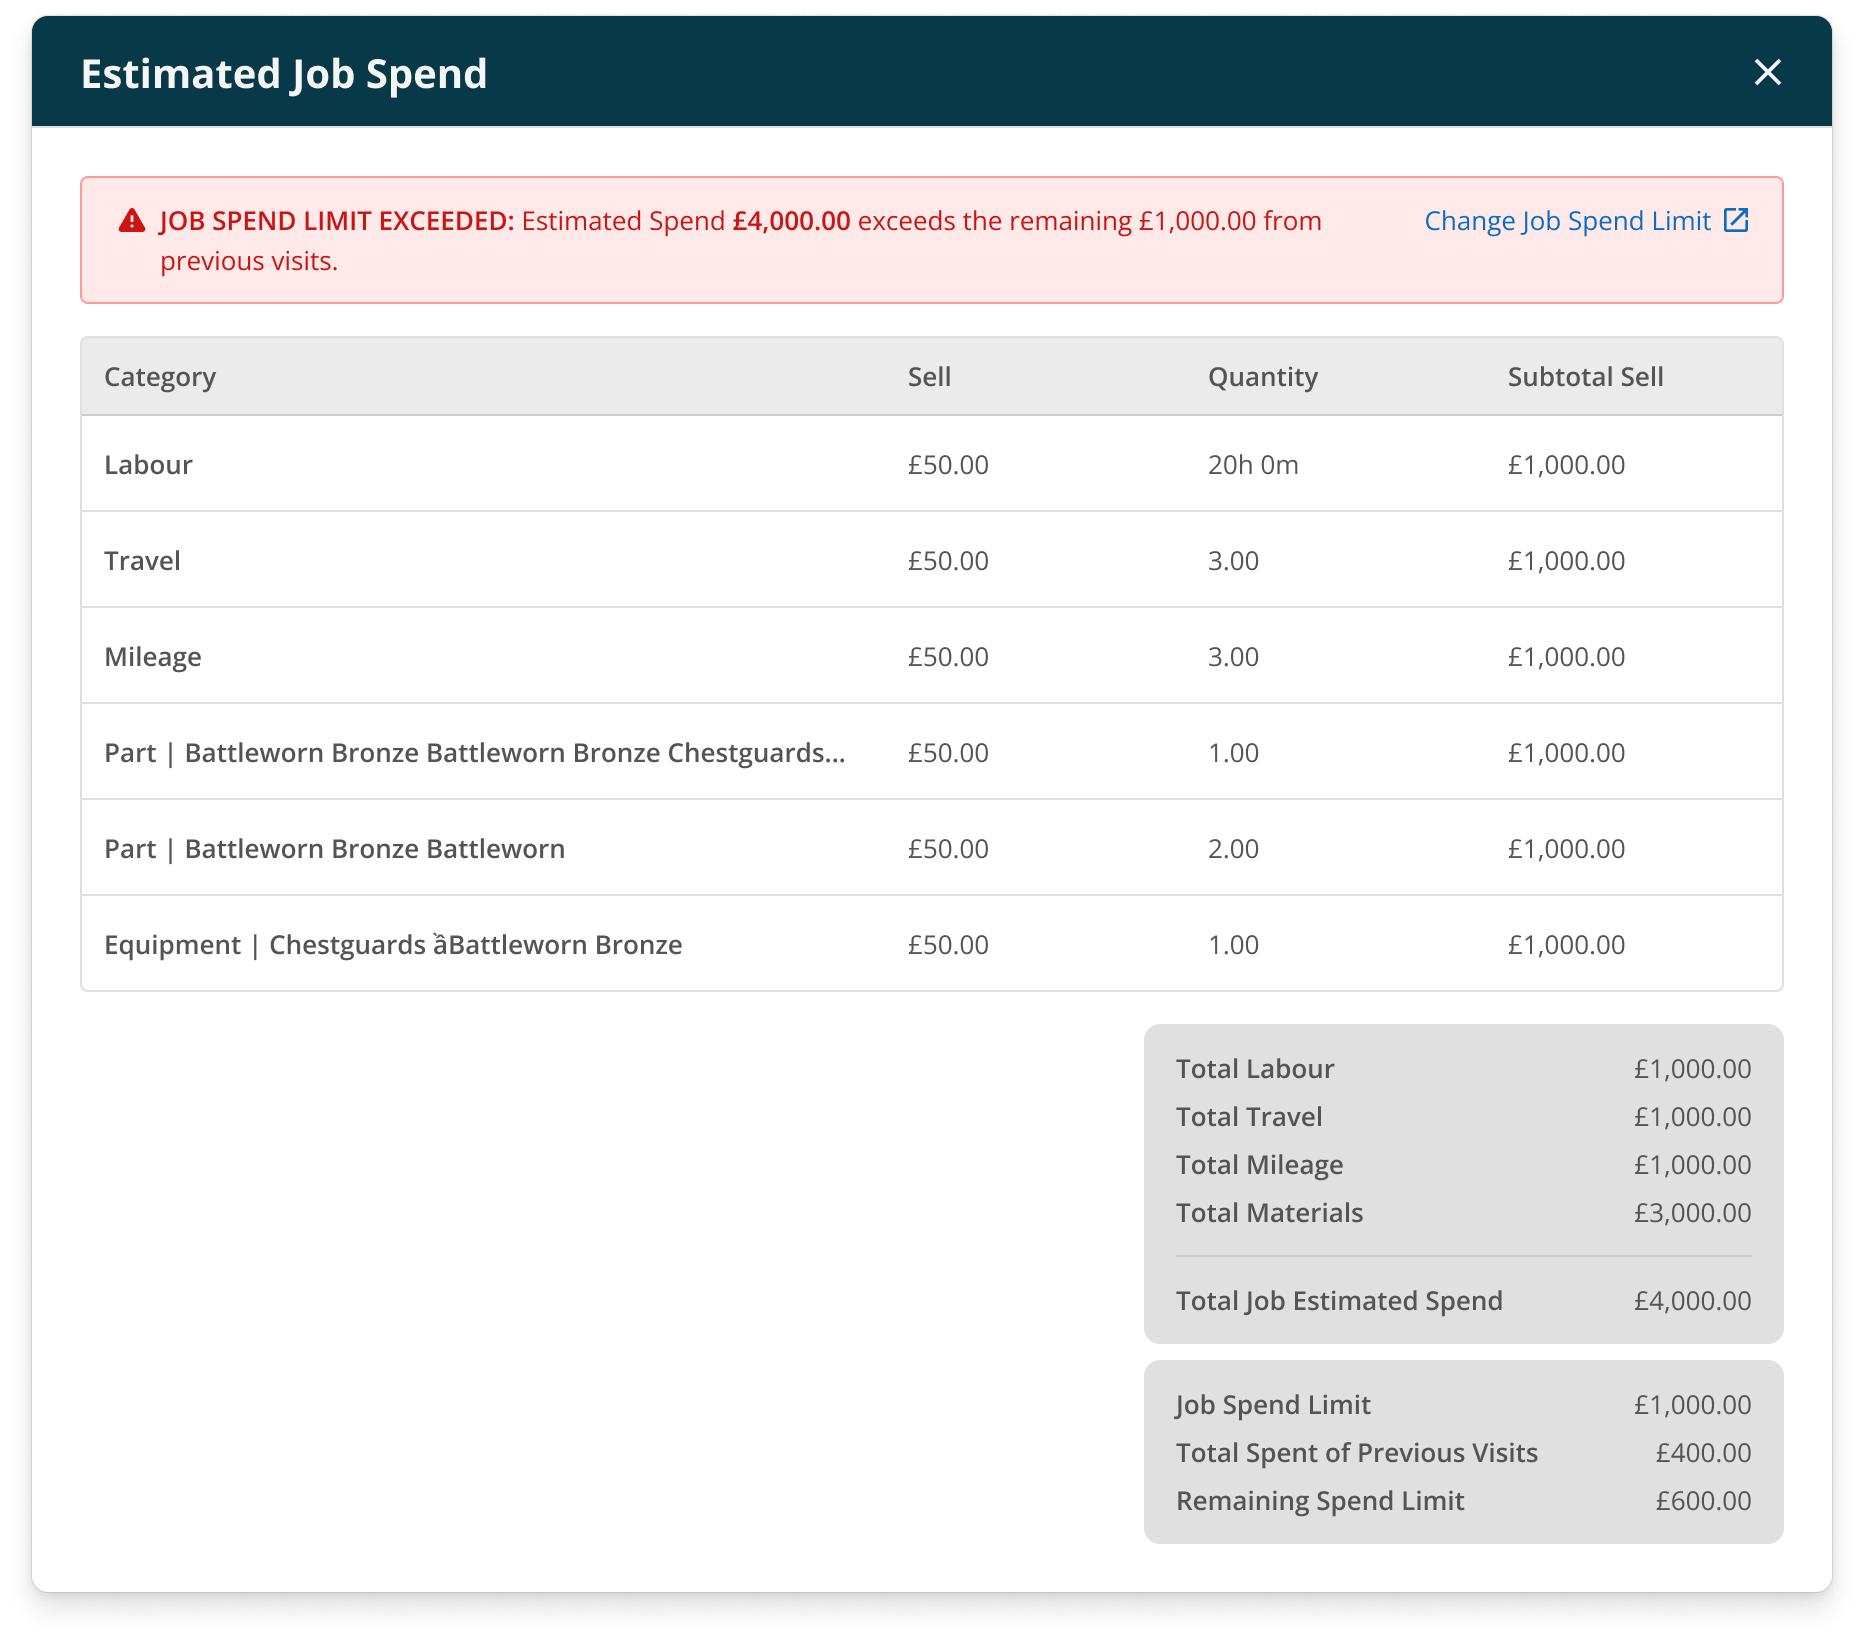The width and height of the screenshot is (1864, 1640).
Task: Click the 3.00 quantity in the Mileage row
Action: [1233, 657]
